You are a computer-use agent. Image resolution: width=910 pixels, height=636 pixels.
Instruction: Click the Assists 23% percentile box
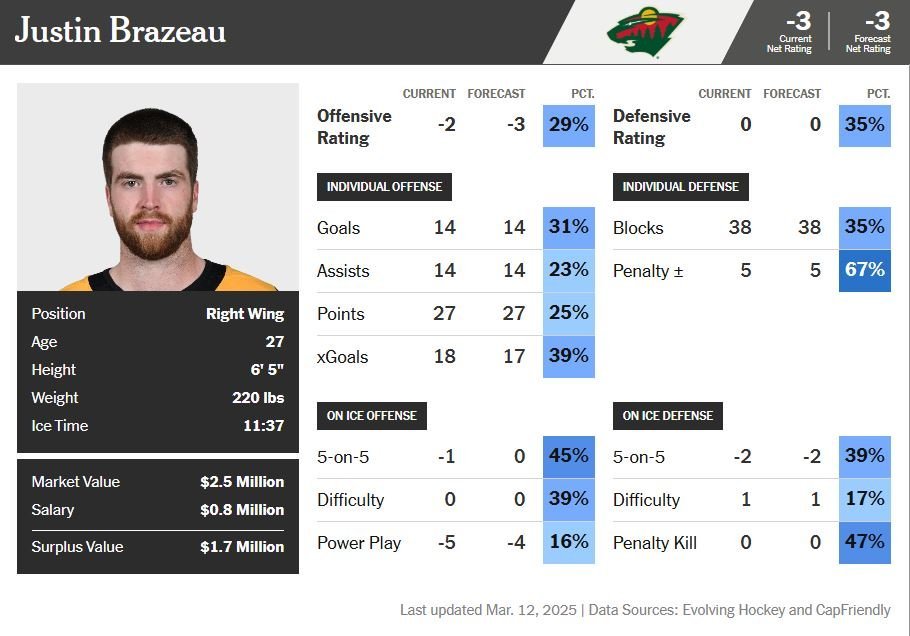tap(568, 270)
